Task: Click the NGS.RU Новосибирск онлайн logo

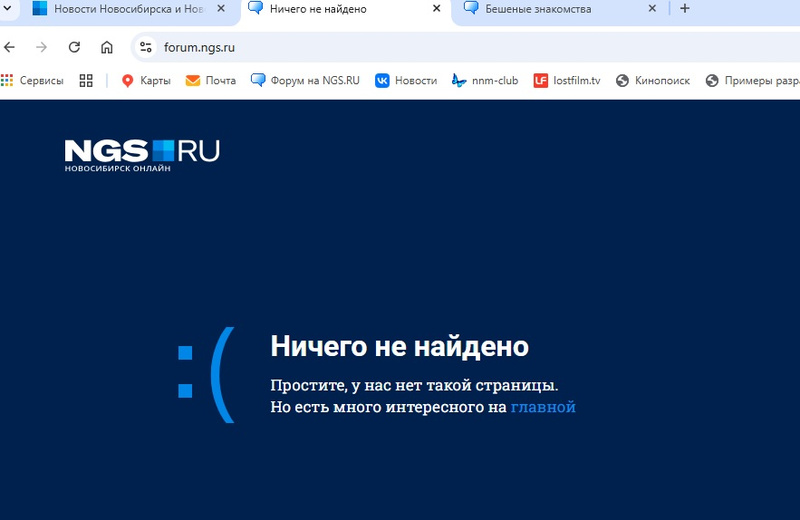Action: coord(142,155)
